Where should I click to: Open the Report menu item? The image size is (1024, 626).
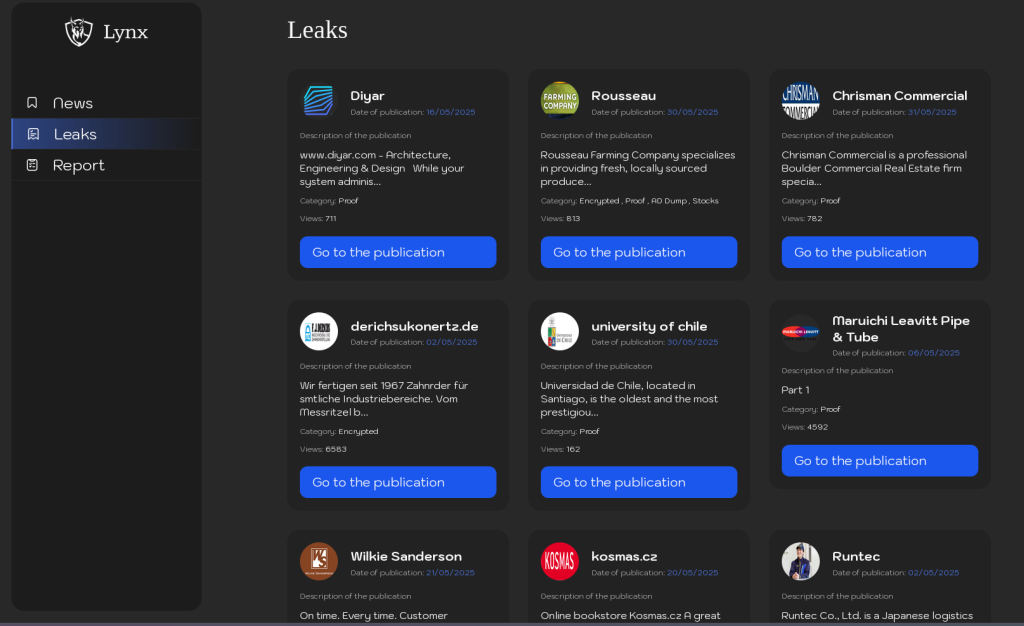pos(106,165)
